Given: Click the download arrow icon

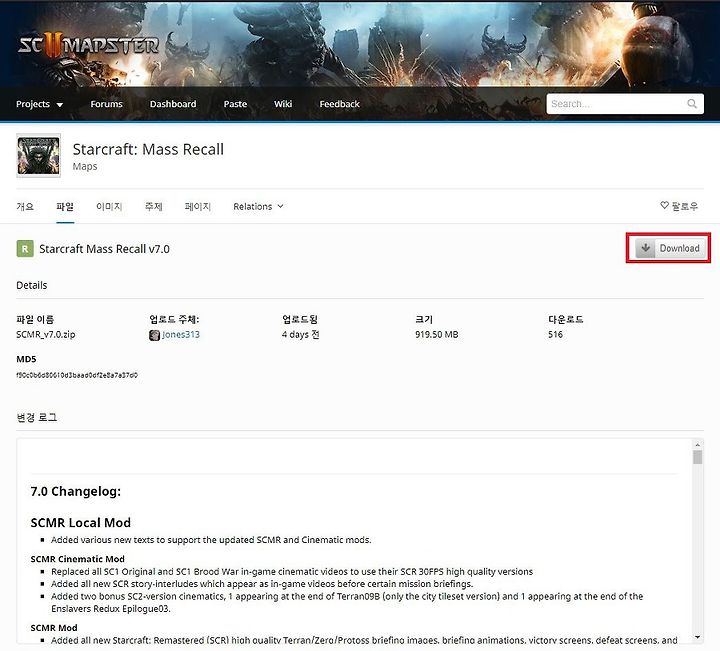Looking at the screenshot, I should coord(645,248).
